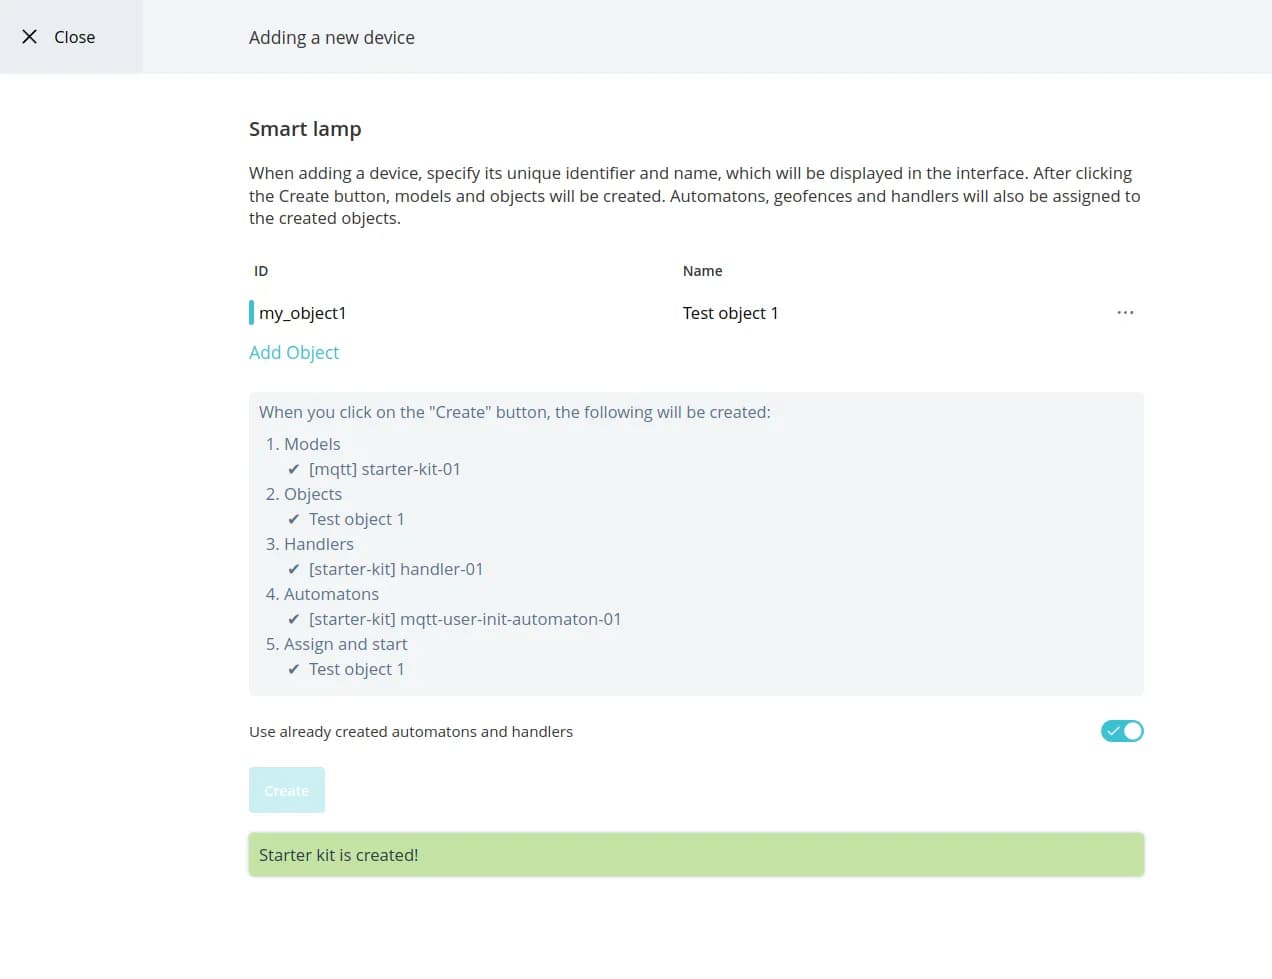The height and width of the screenshot is (979, 1272).
Task: Click the 'Test object 1' name field
Action: (730, 313)
